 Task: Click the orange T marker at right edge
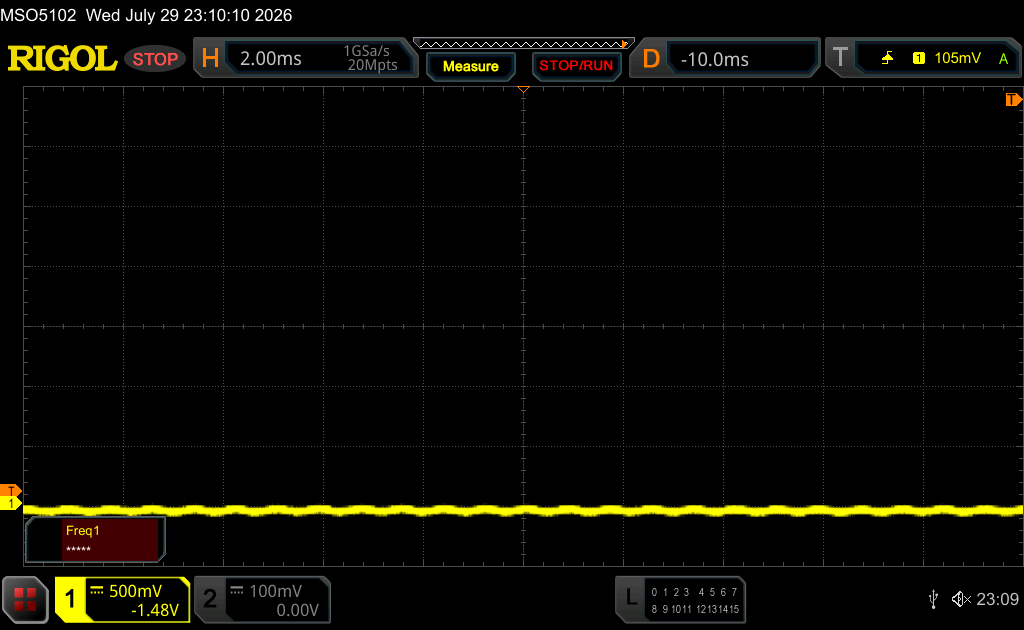coord(1013,99)
